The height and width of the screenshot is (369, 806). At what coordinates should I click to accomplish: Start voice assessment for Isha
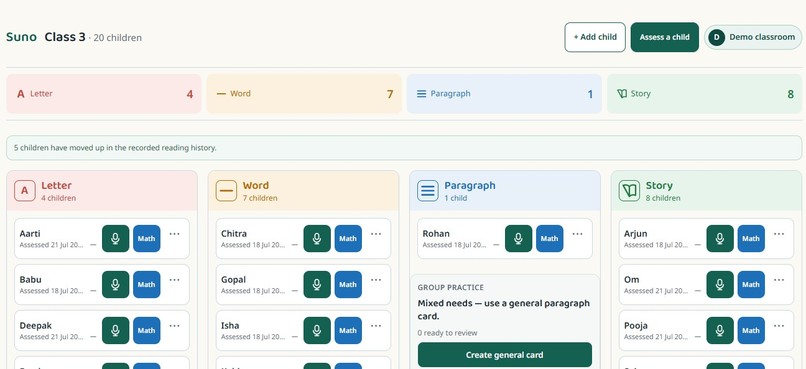[x=317, y=330]
